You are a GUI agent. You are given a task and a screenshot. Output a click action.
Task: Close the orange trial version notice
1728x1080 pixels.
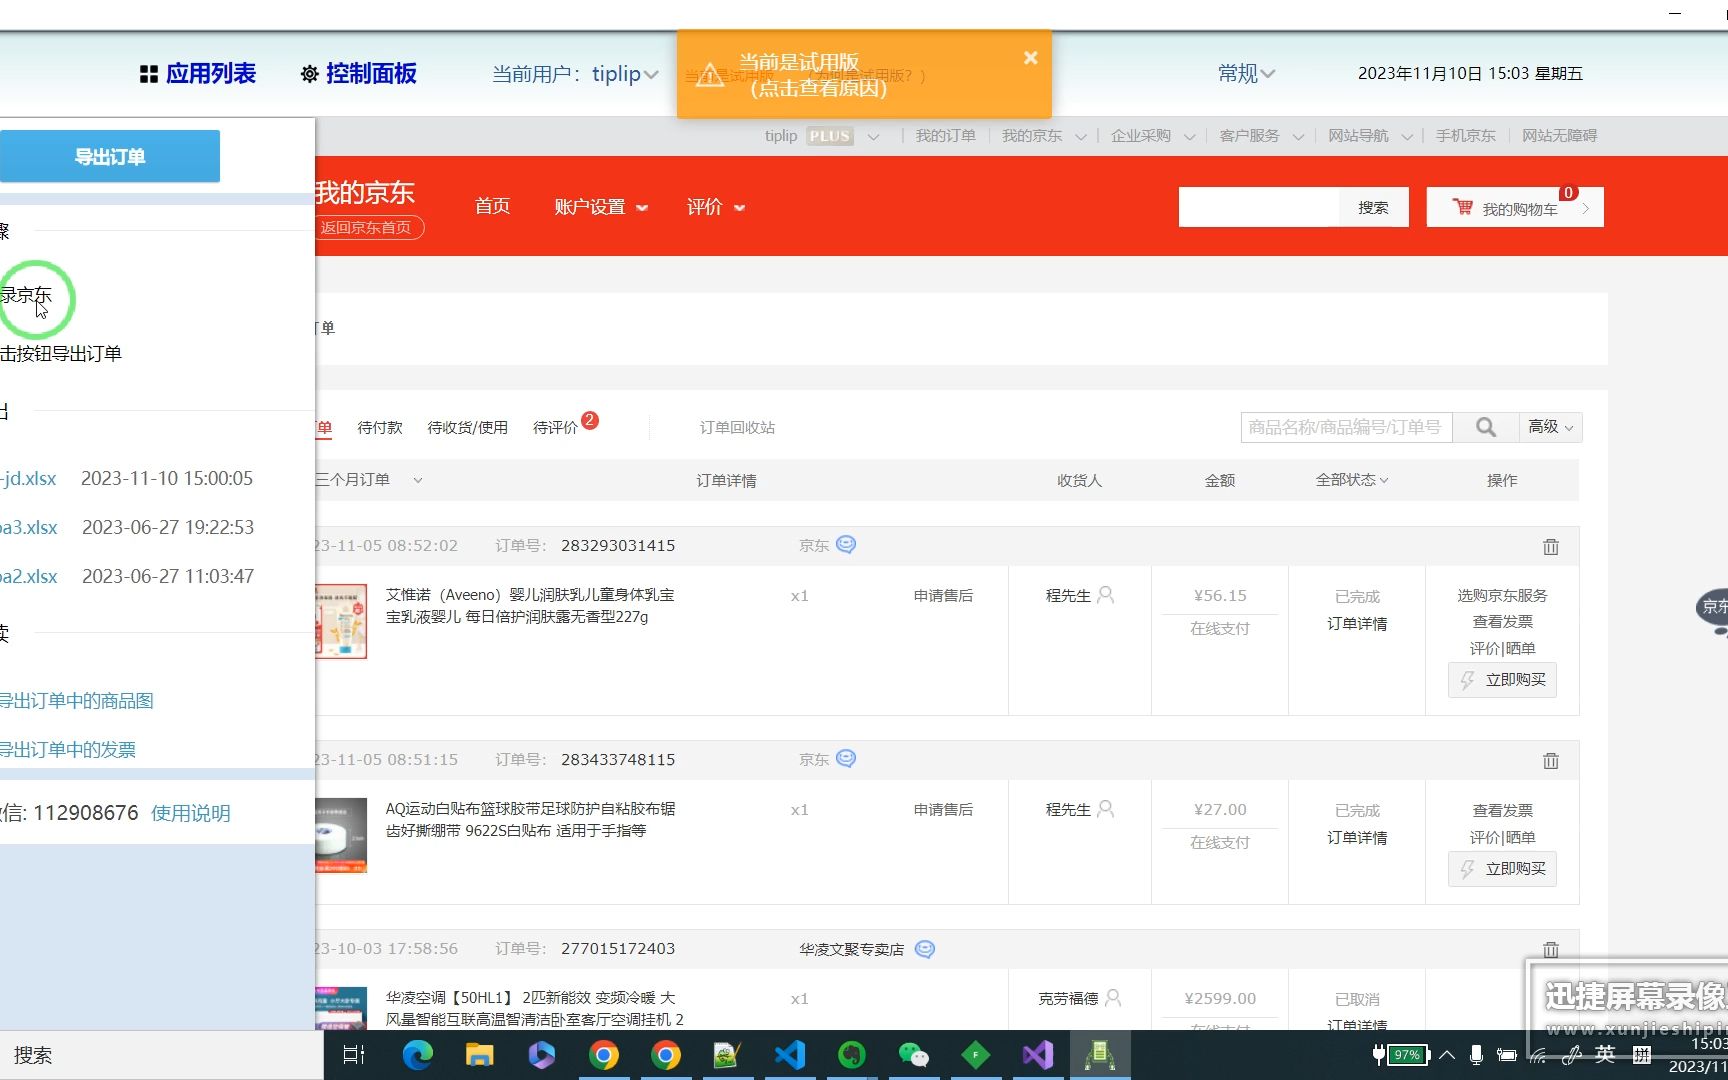(x=1031, y=58)
